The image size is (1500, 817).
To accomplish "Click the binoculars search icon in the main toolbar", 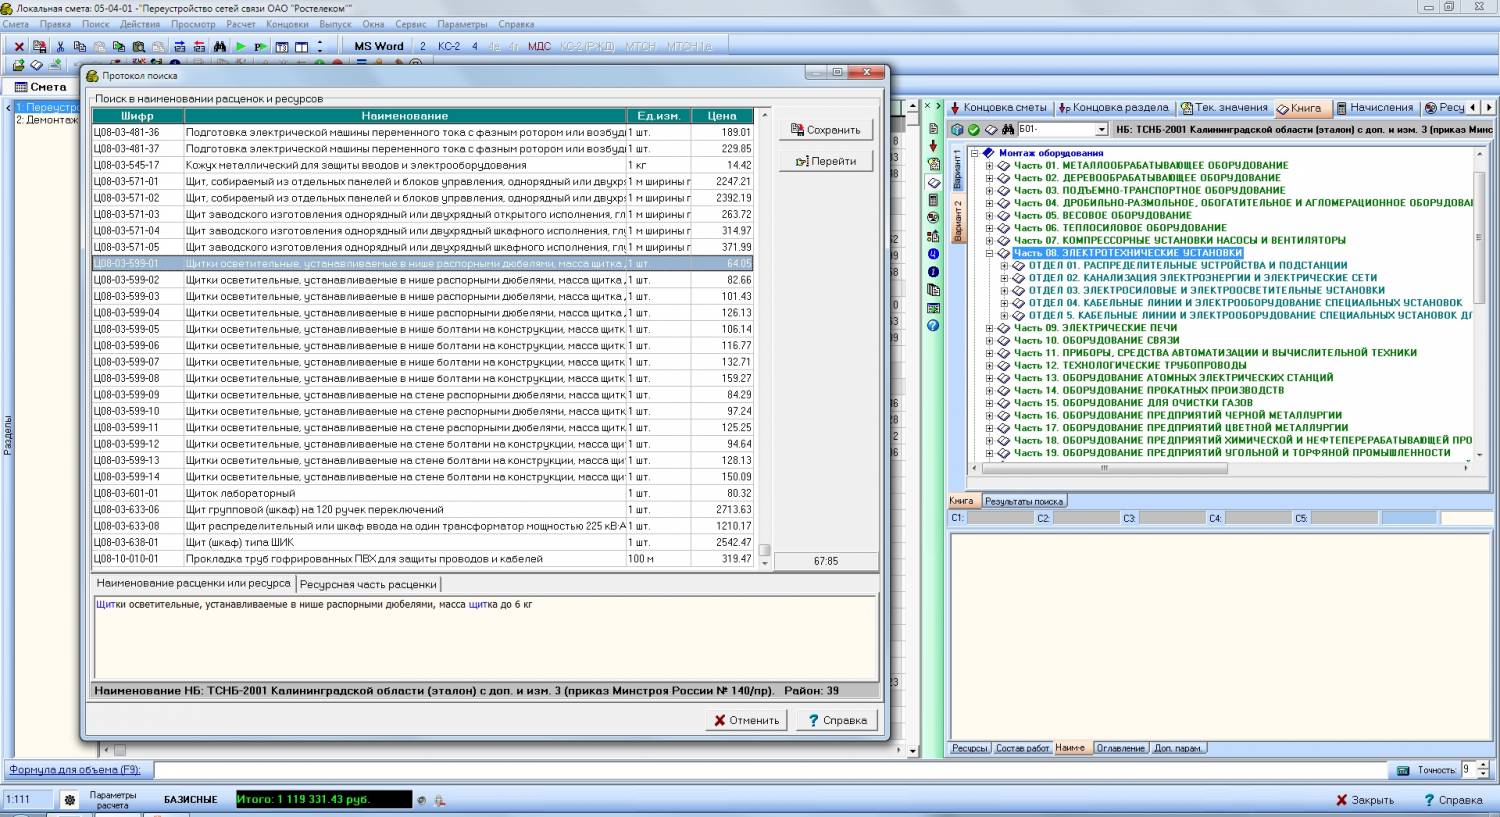I will [219, 46].
